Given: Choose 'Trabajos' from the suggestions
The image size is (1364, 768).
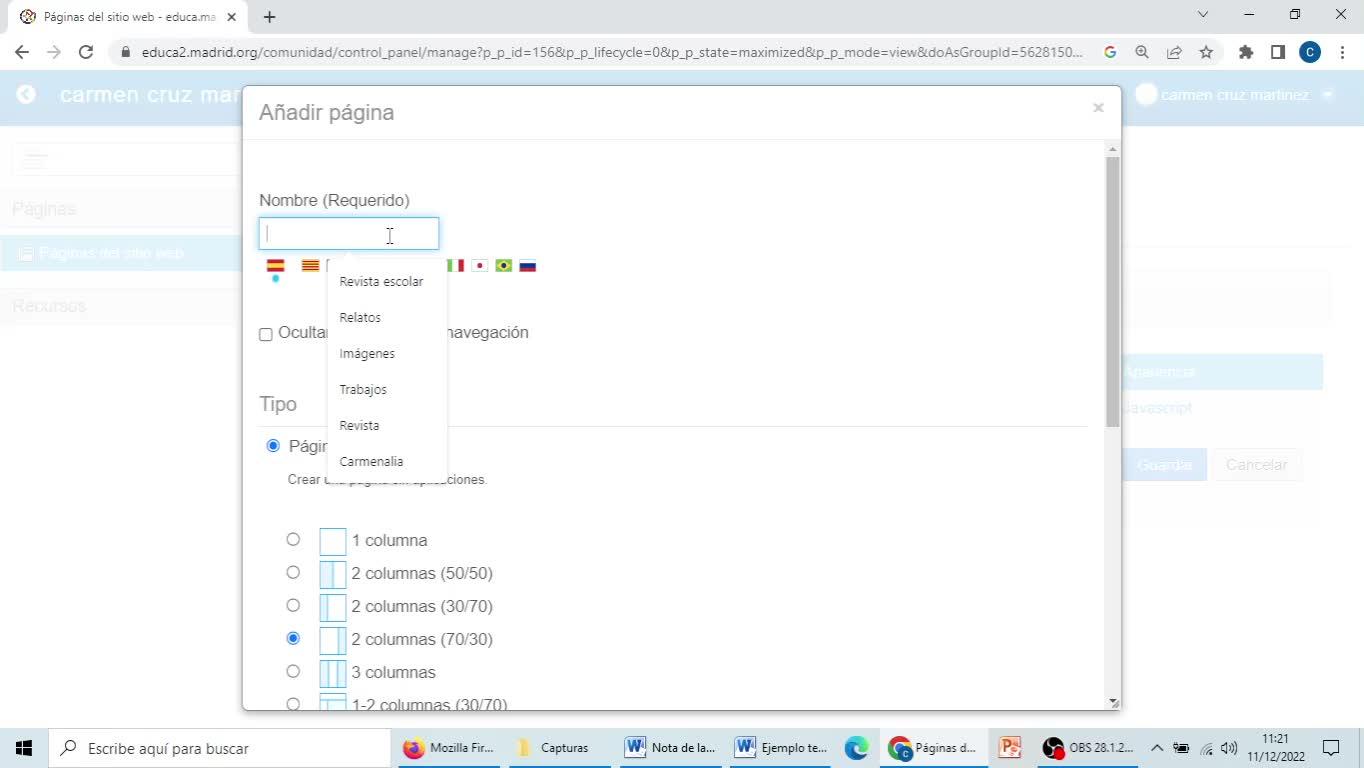Looking at the screenshot, I should point(387,390).
